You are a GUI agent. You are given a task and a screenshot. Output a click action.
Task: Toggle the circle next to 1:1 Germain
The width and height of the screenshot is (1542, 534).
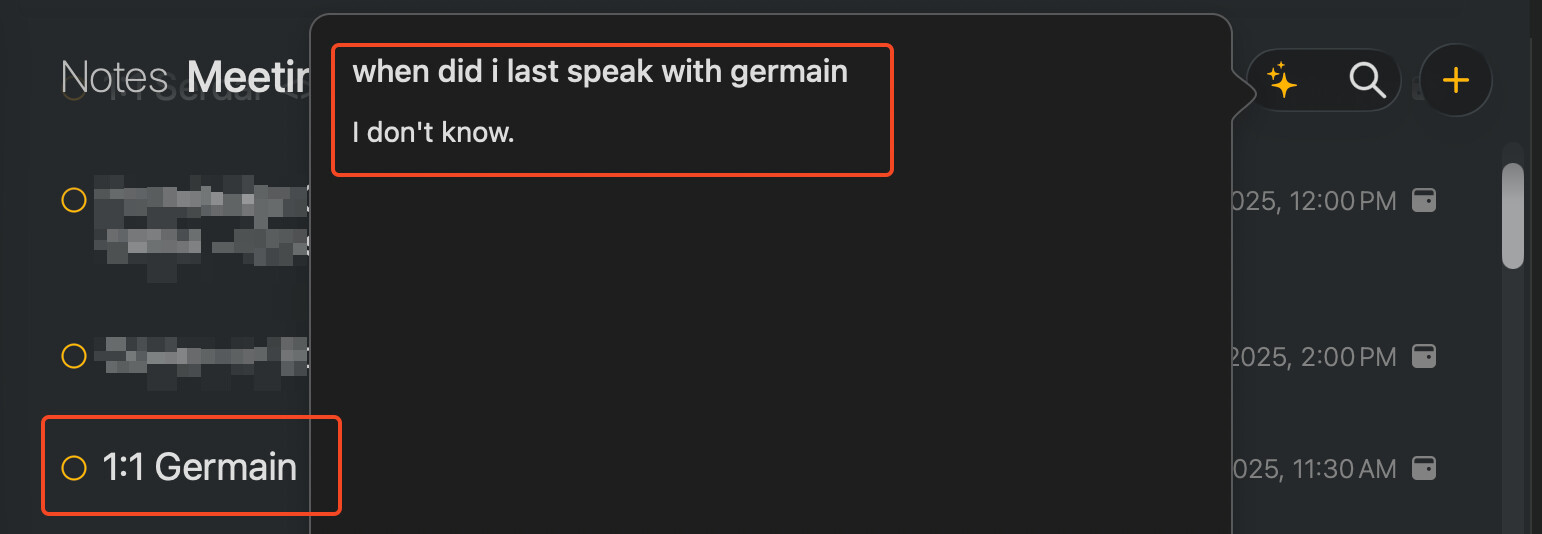pyautogui.click(x=74, y=467)
